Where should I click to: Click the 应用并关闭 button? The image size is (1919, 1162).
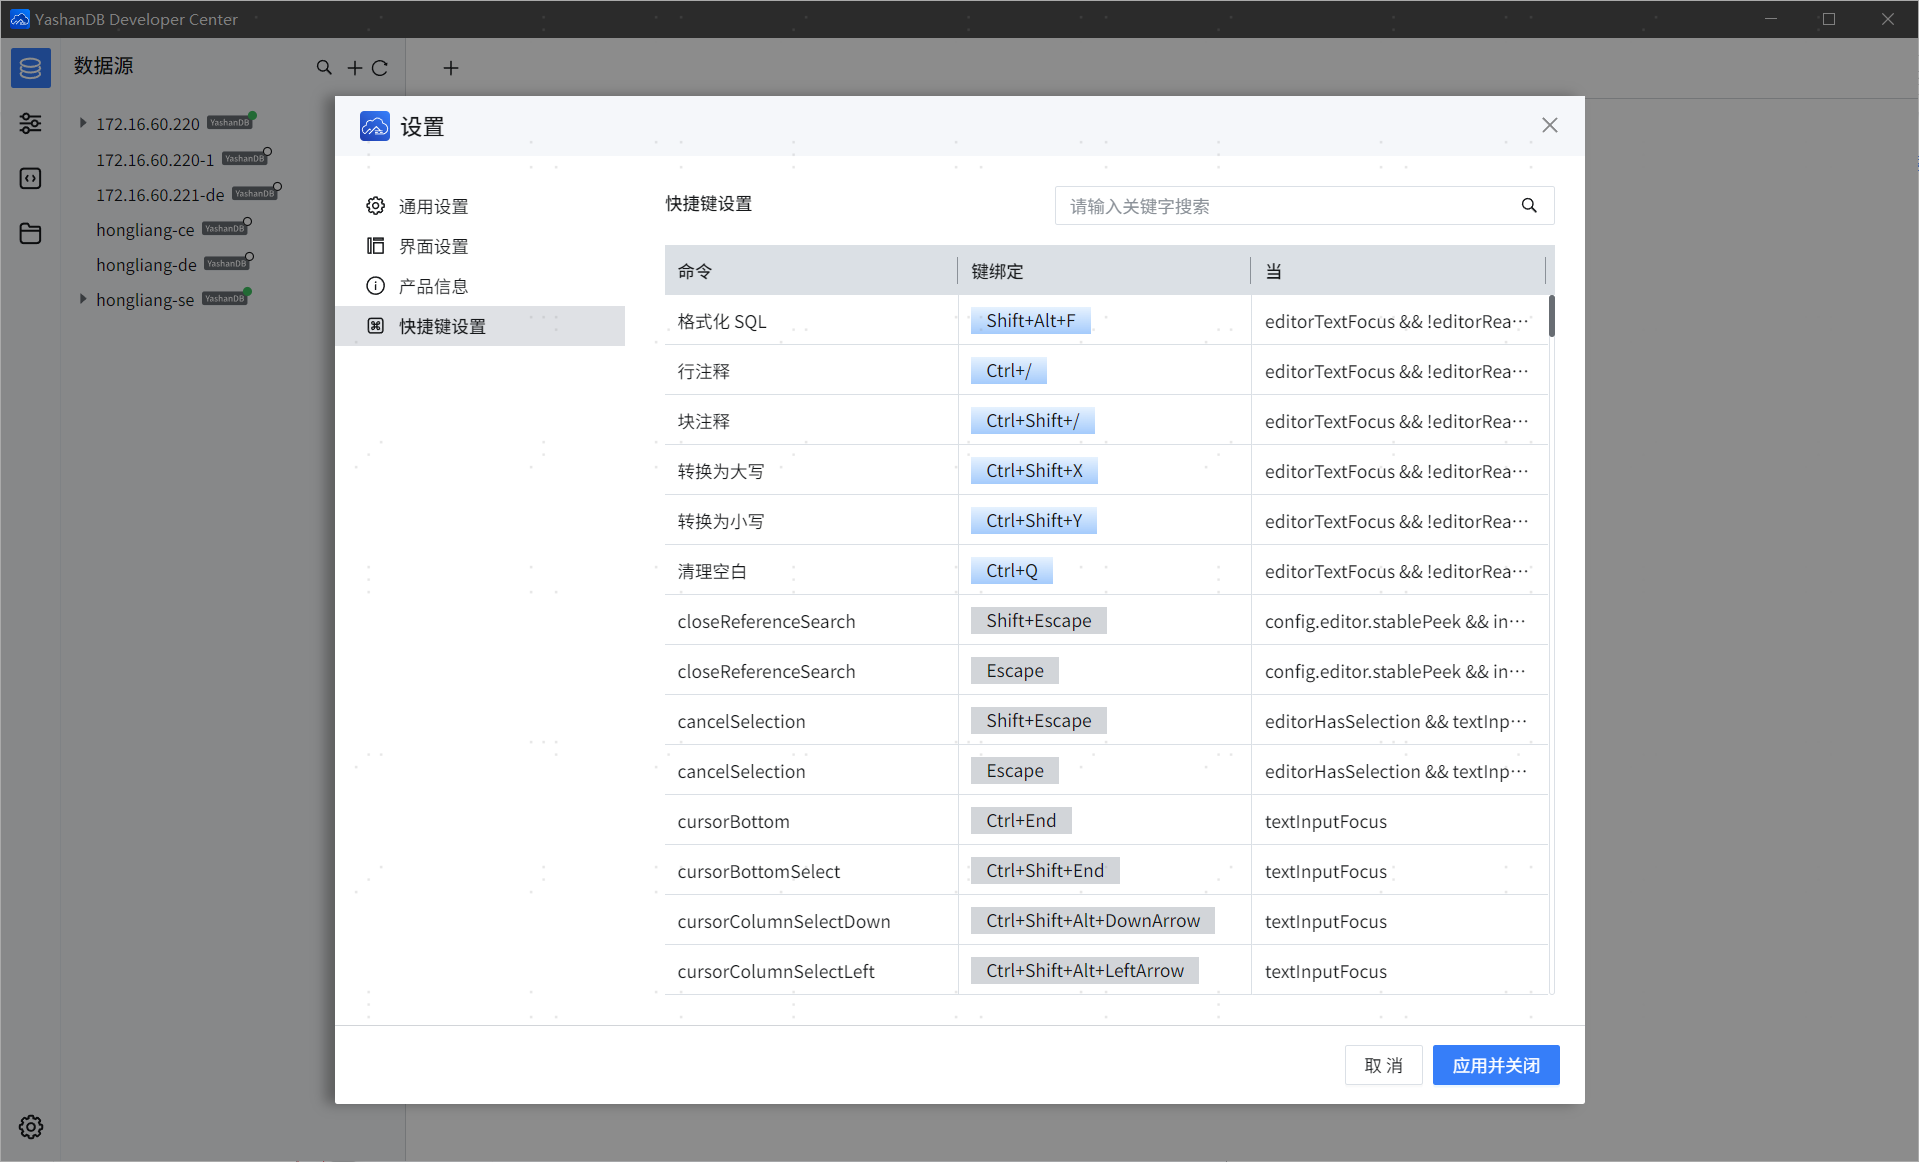1495,1065
